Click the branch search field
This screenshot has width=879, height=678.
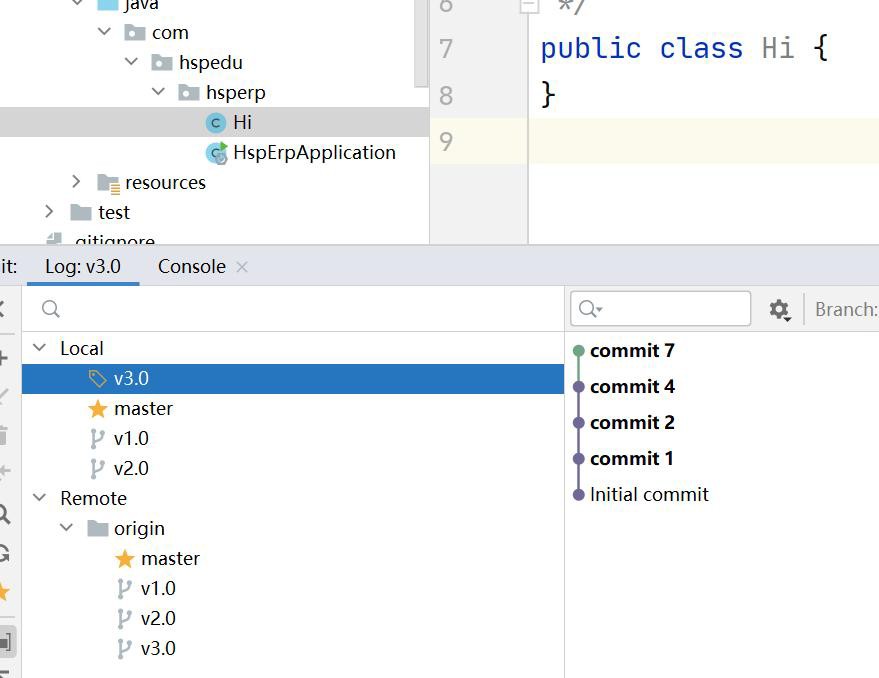click(x=300, y=309)
